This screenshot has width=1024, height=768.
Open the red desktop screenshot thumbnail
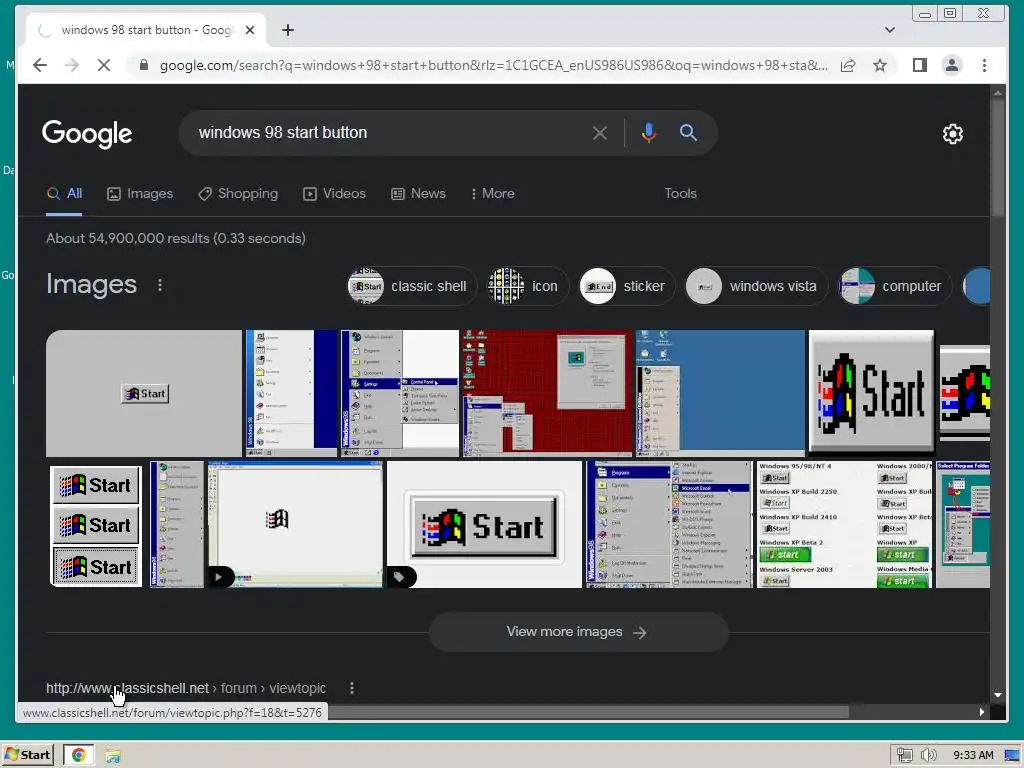[x=547, y=392]
